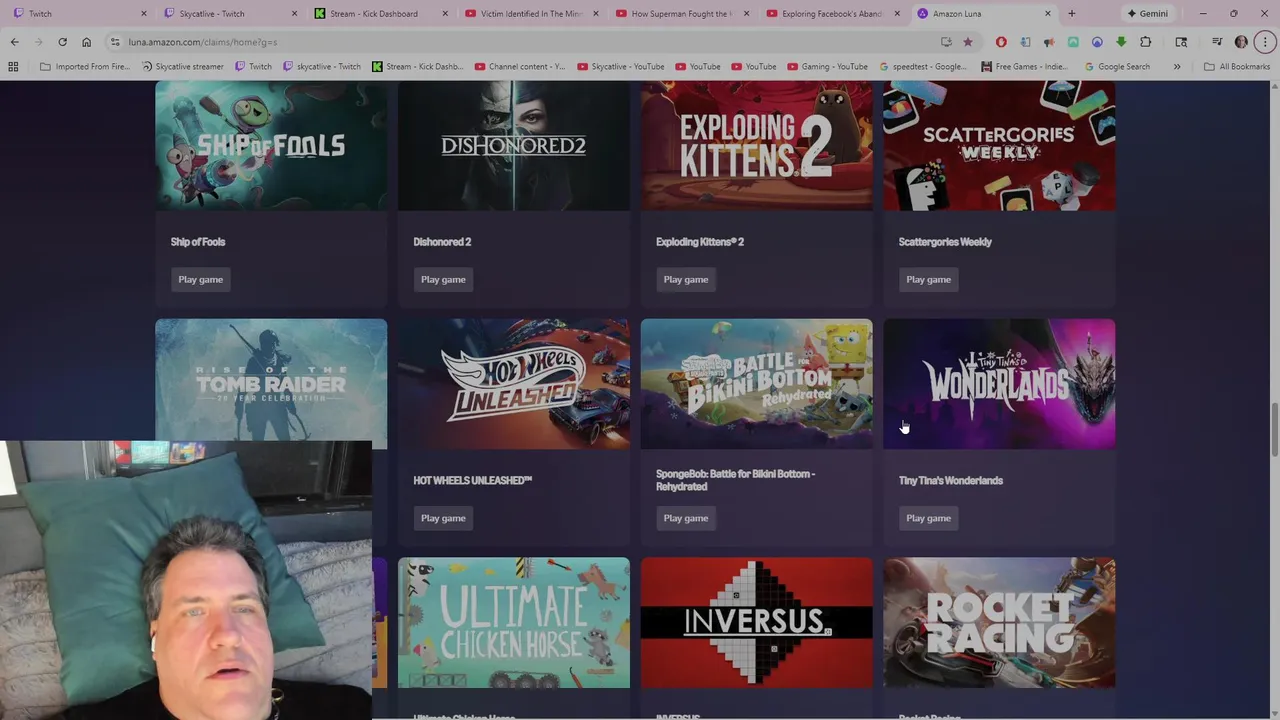Close the Amazon Luna tab

coord(1048,13)
